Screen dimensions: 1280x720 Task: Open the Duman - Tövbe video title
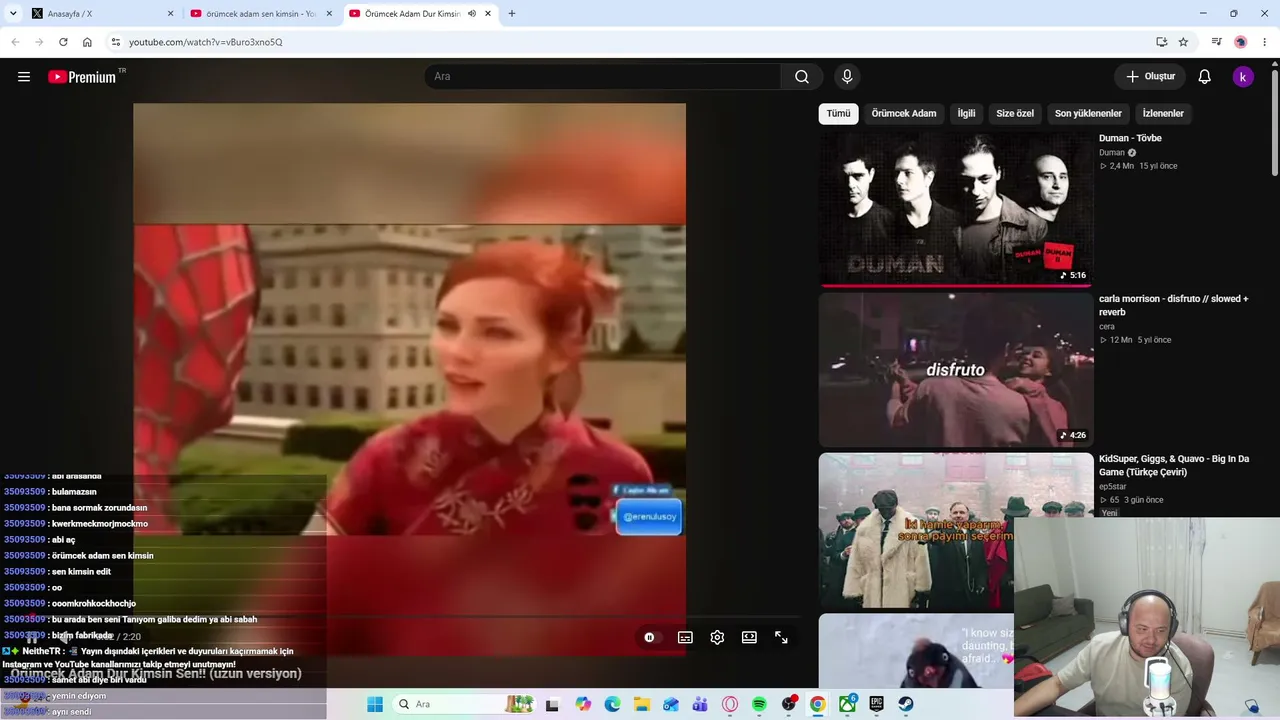(x=1130, y=138)
